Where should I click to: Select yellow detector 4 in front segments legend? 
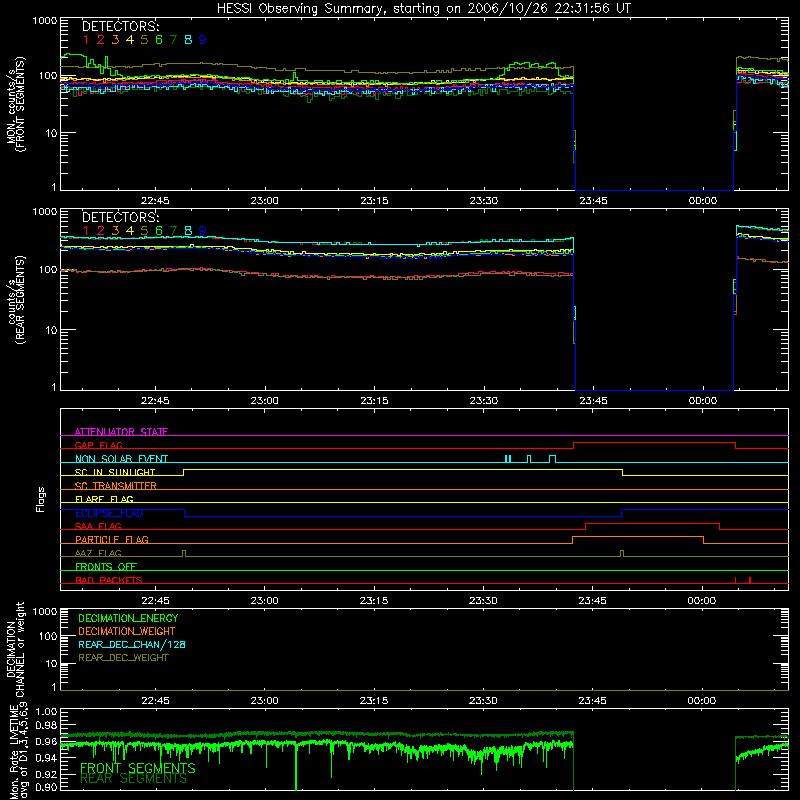pyautogui.click(x=130, y=40)
